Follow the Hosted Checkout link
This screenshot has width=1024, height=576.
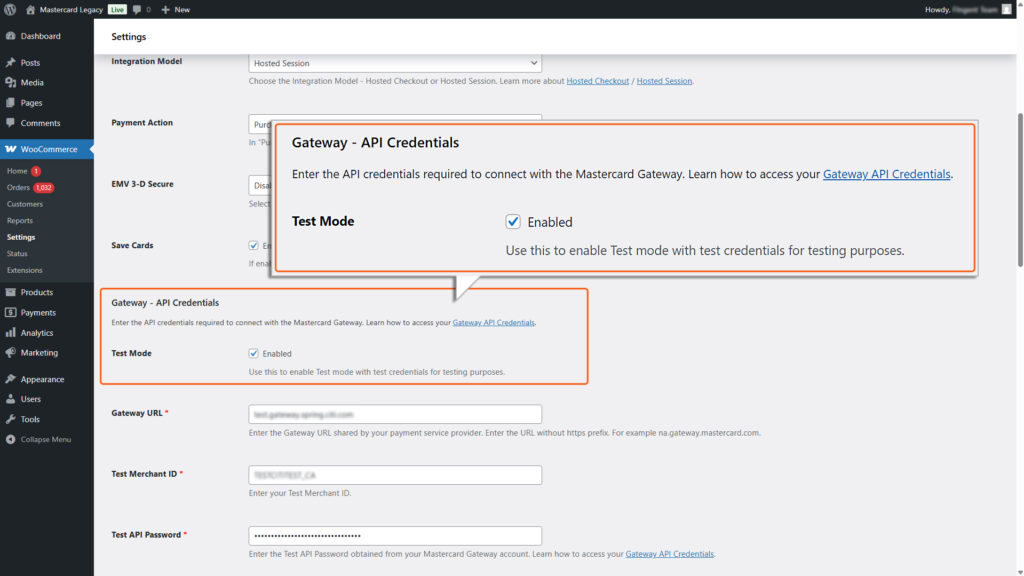pos(597,80)
